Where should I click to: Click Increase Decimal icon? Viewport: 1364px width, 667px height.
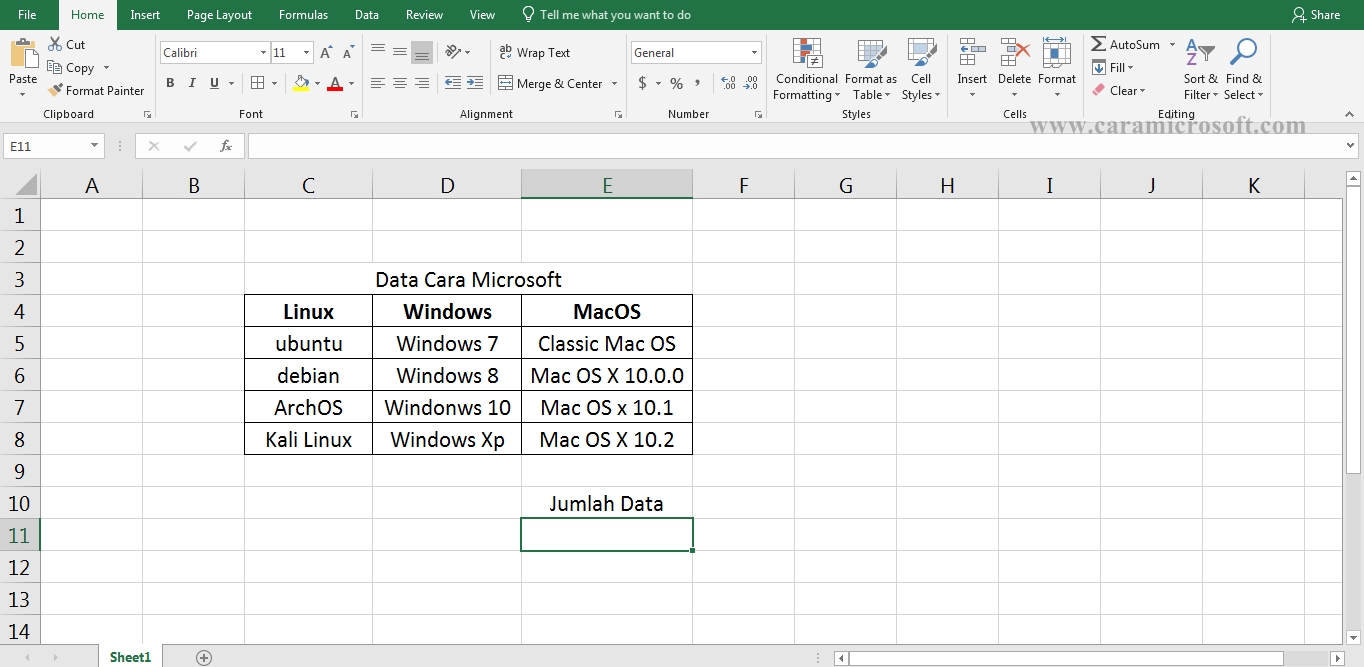pyautogui.click(x=728, y=83)
